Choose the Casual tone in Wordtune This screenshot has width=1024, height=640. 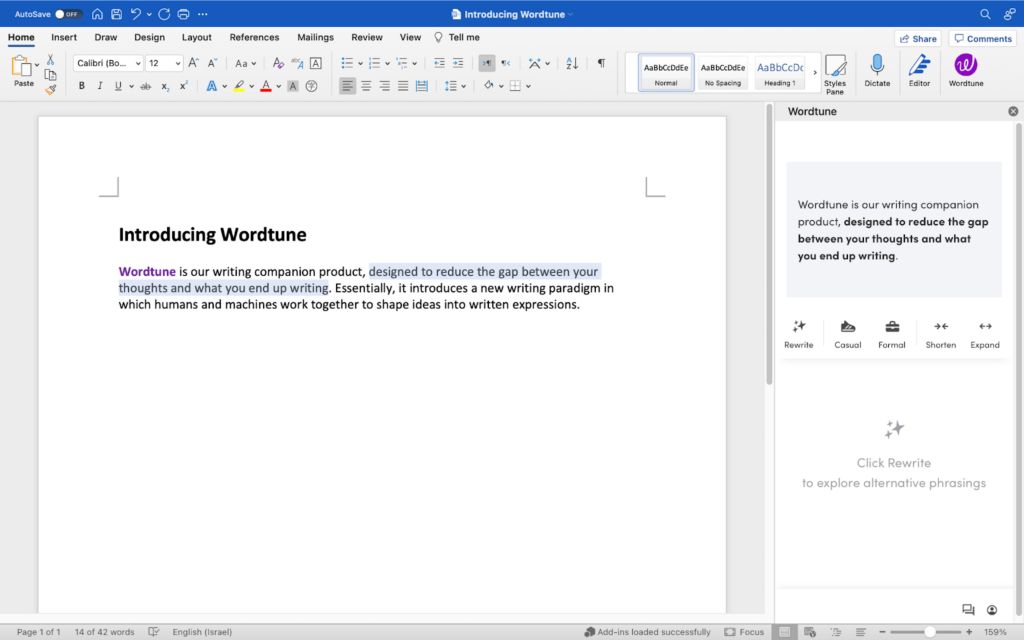(x=848, y=334)
